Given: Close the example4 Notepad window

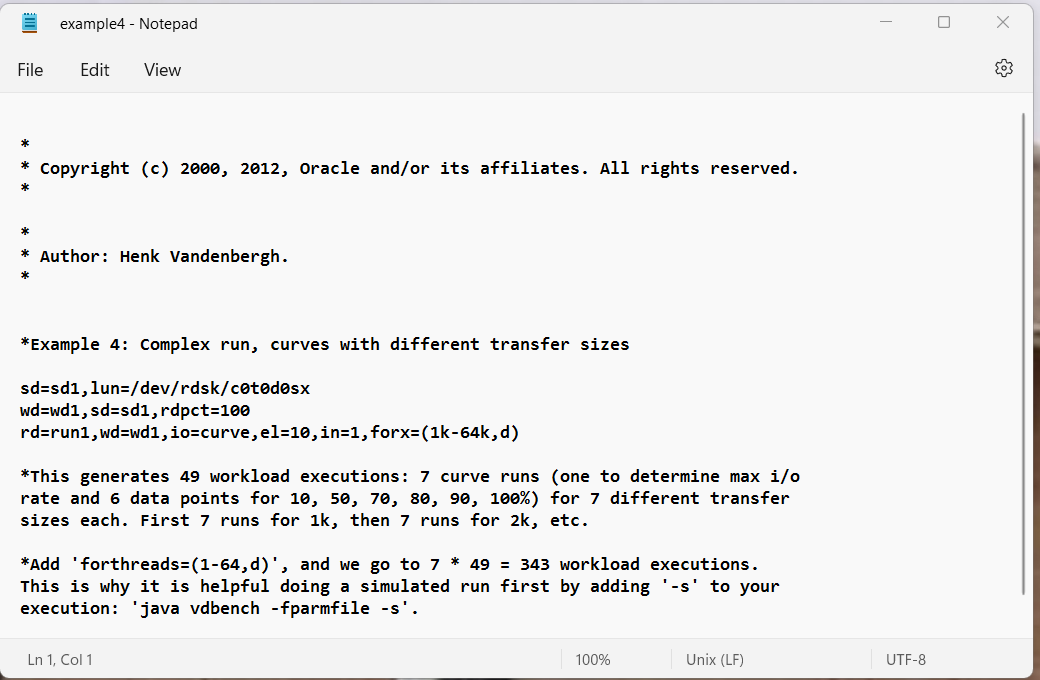Looking at the screenshot, I should coord(1003,23).
